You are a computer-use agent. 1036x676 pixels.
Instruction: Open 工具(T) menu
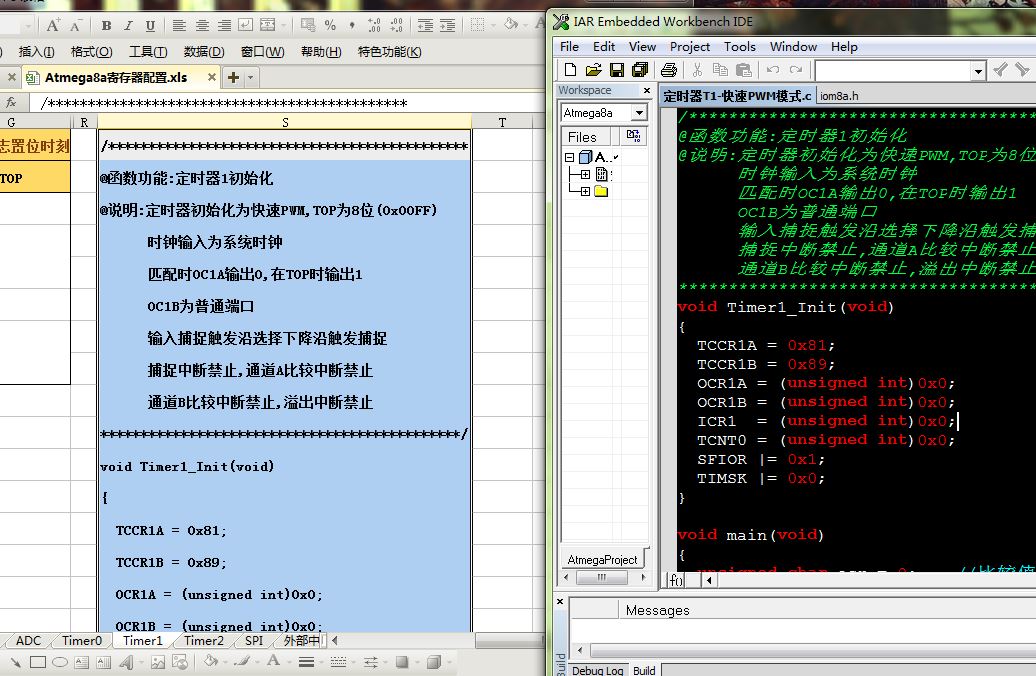[148, 52]
